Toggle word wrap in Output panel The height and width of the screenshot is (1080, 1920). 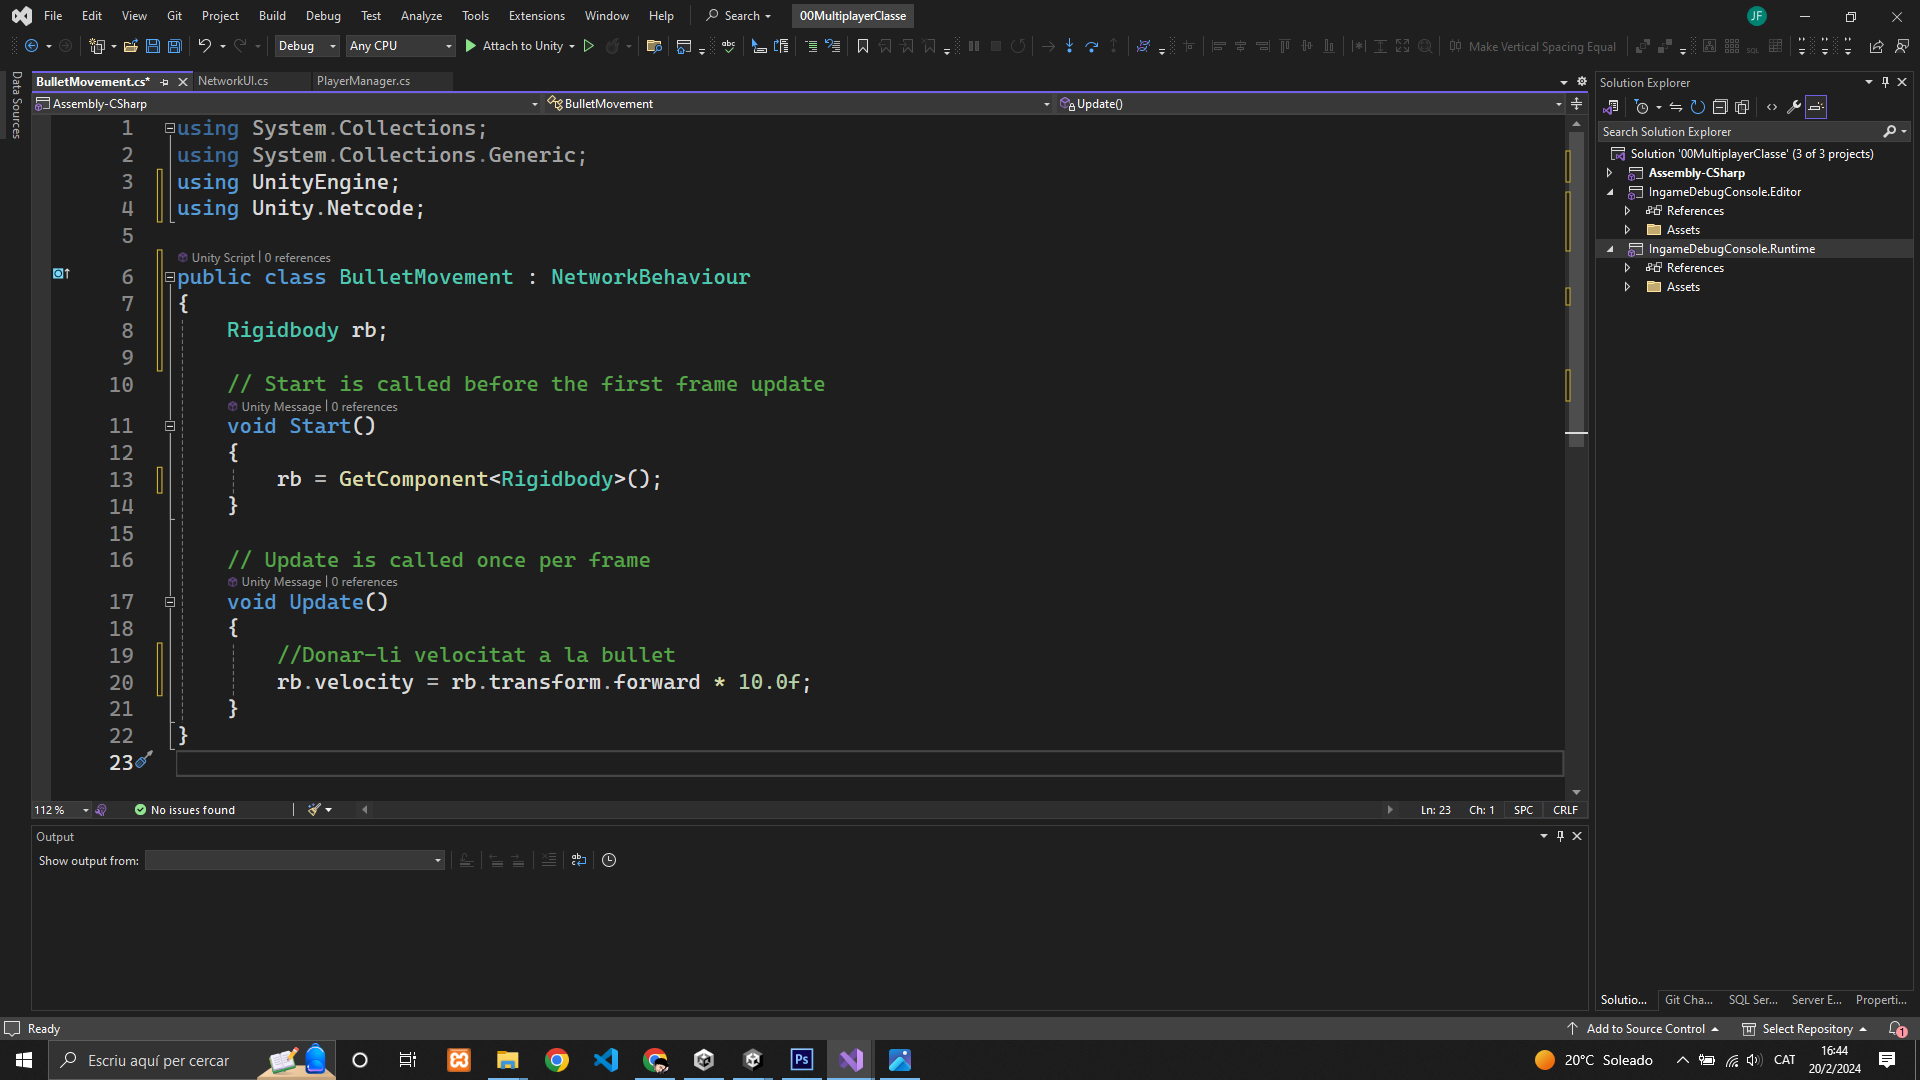tap(579, 860)
